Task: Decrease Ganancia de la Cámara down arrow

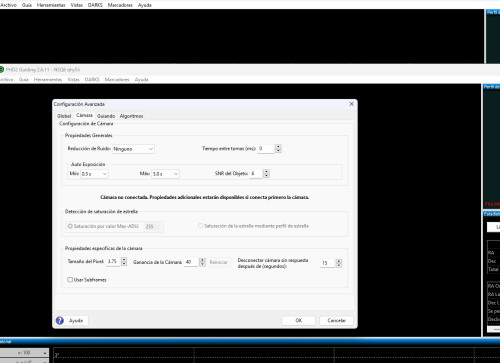Action: (x=202, y=264)
